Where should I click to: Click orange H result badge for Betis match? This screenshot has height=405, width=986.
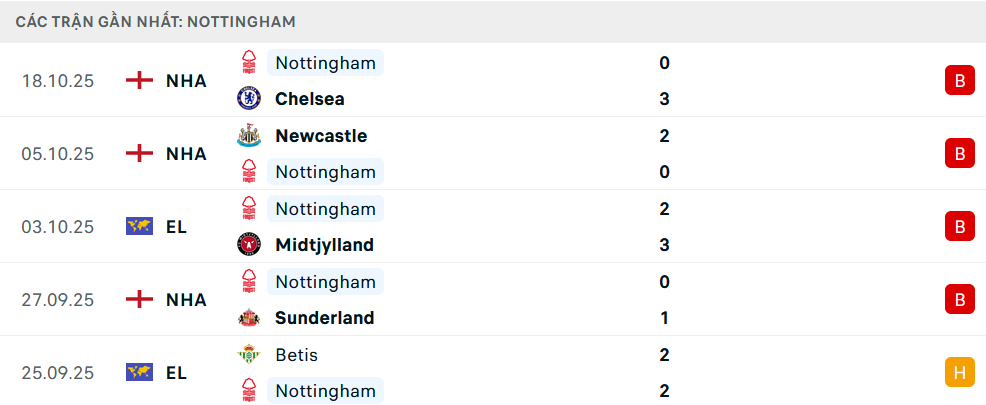pos(959,373)
